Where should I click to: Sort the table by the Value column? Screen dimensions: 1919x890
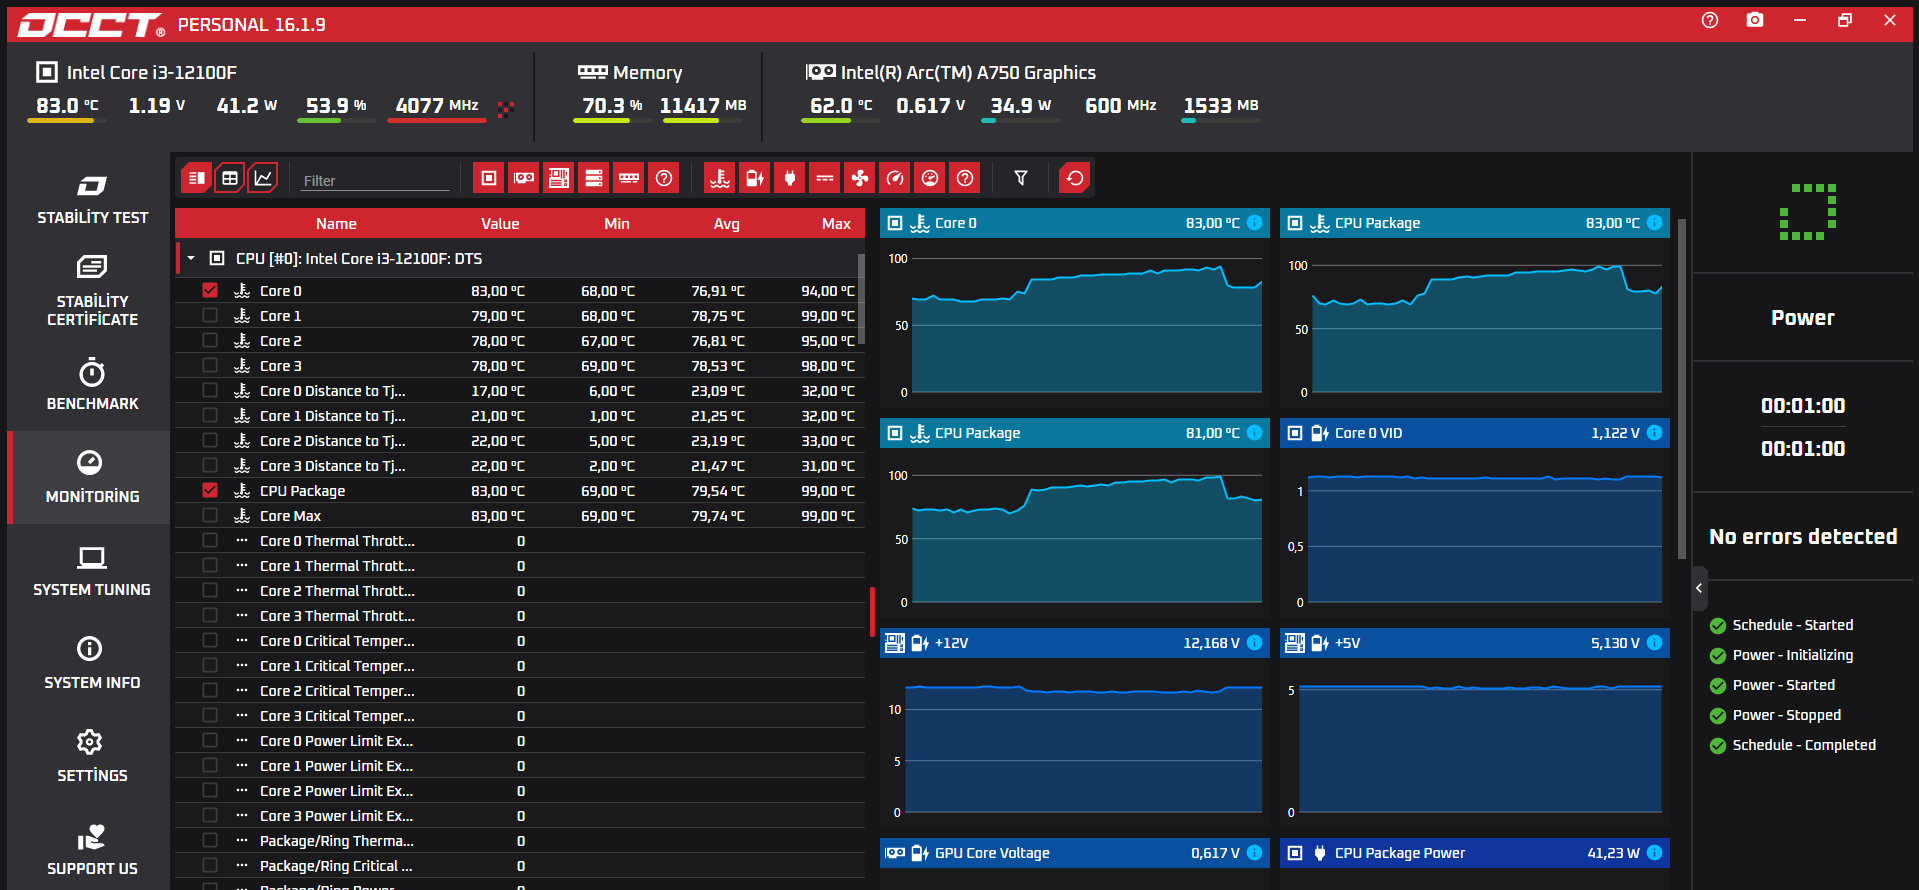click(x=500, y=224)
